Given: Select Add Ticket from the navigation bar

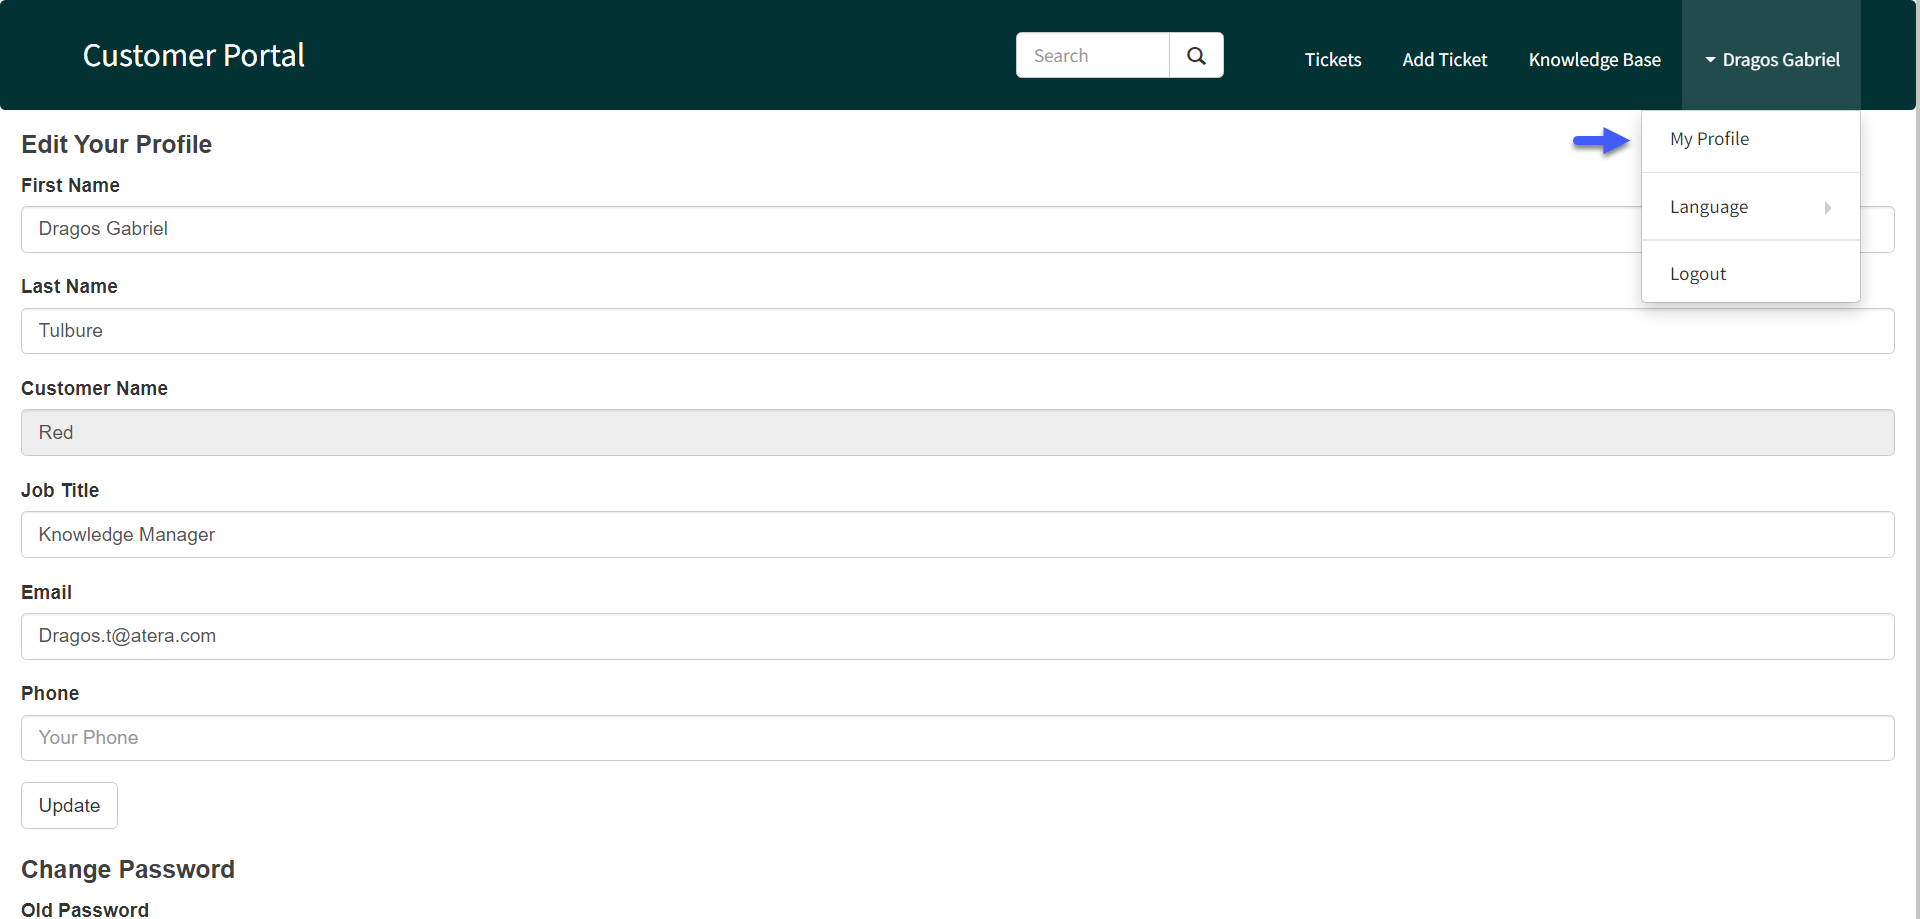Looking at the screenshot, I should click(1444, 60).
